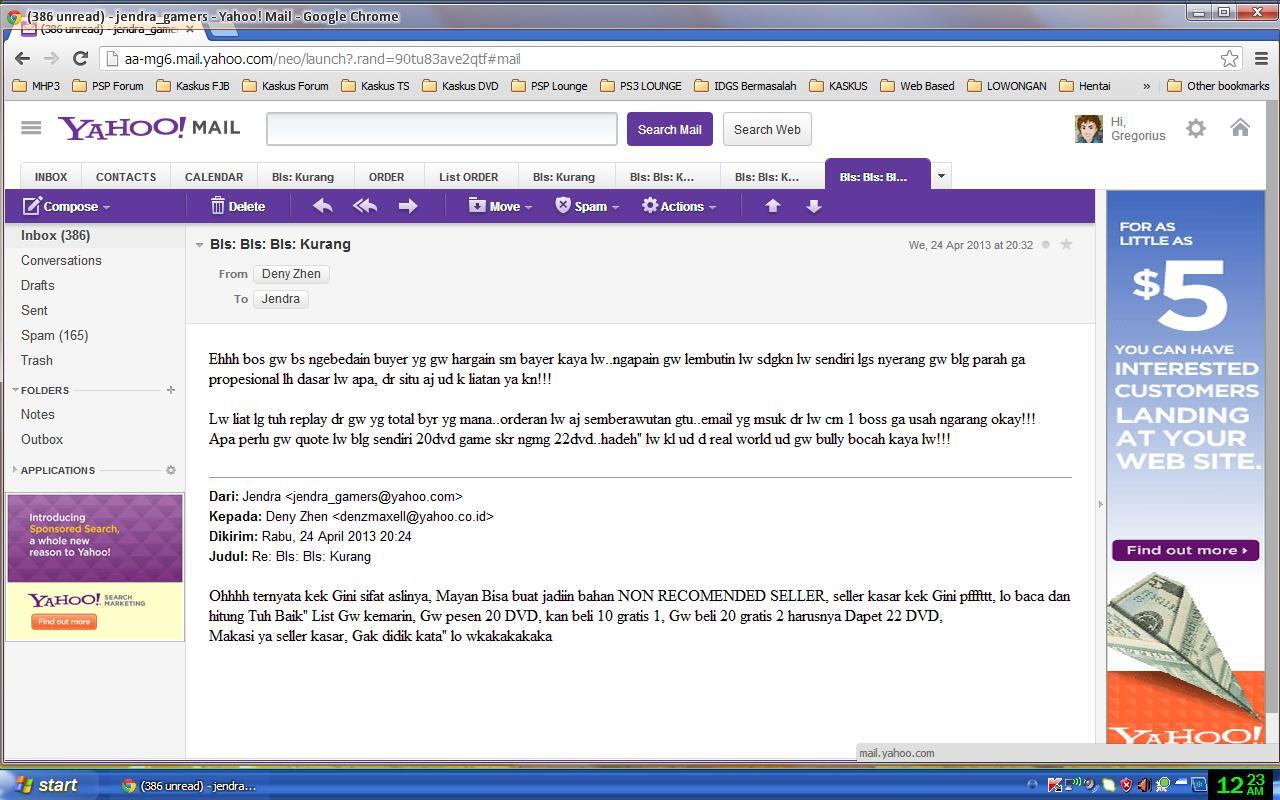This screenshot has height=800, width=1280.
Task: Open the Trash folder
Action: point(37,360)
